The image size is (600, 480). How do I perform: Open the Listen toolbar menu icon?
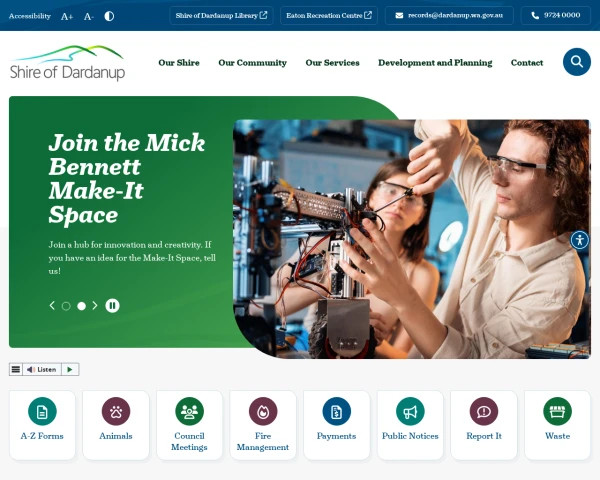16,369
